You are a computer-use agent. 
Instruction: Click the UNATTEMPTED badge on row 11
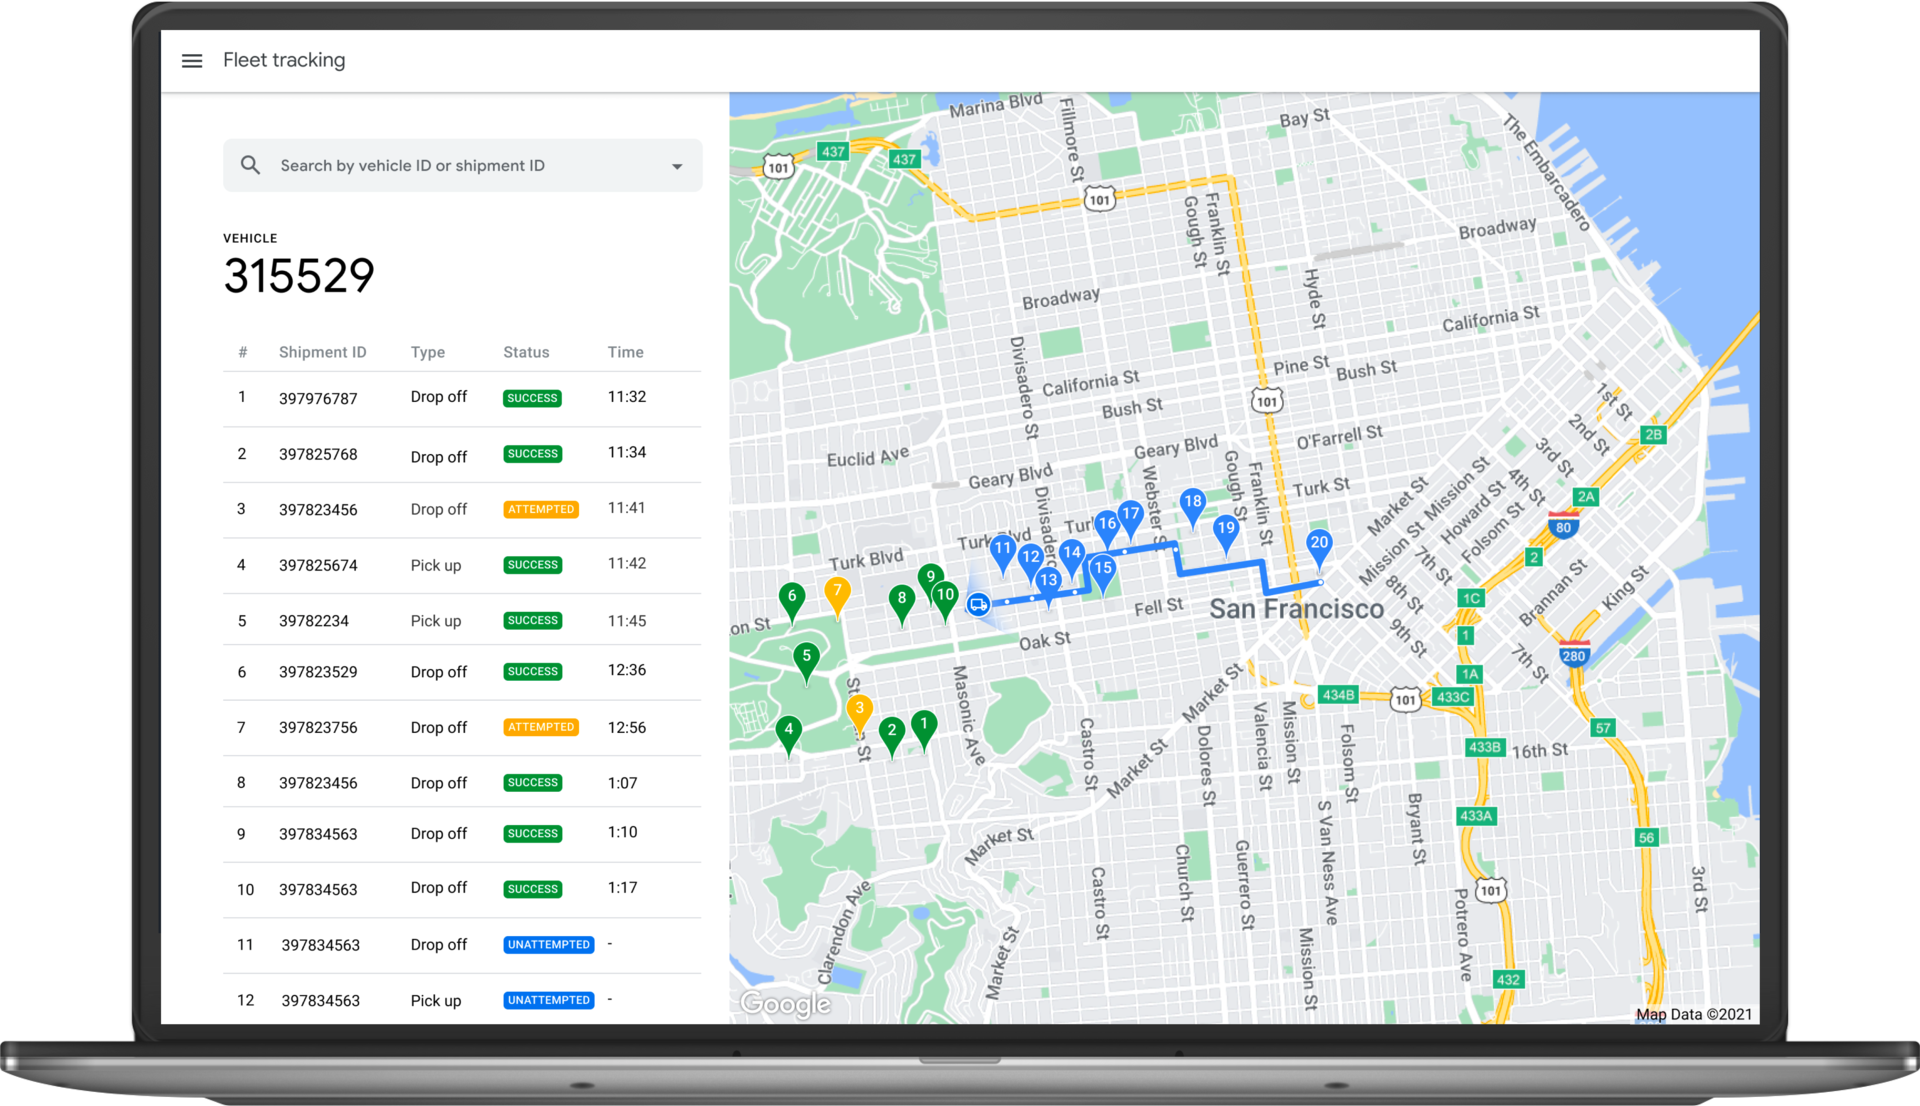(x=548, y=944)
